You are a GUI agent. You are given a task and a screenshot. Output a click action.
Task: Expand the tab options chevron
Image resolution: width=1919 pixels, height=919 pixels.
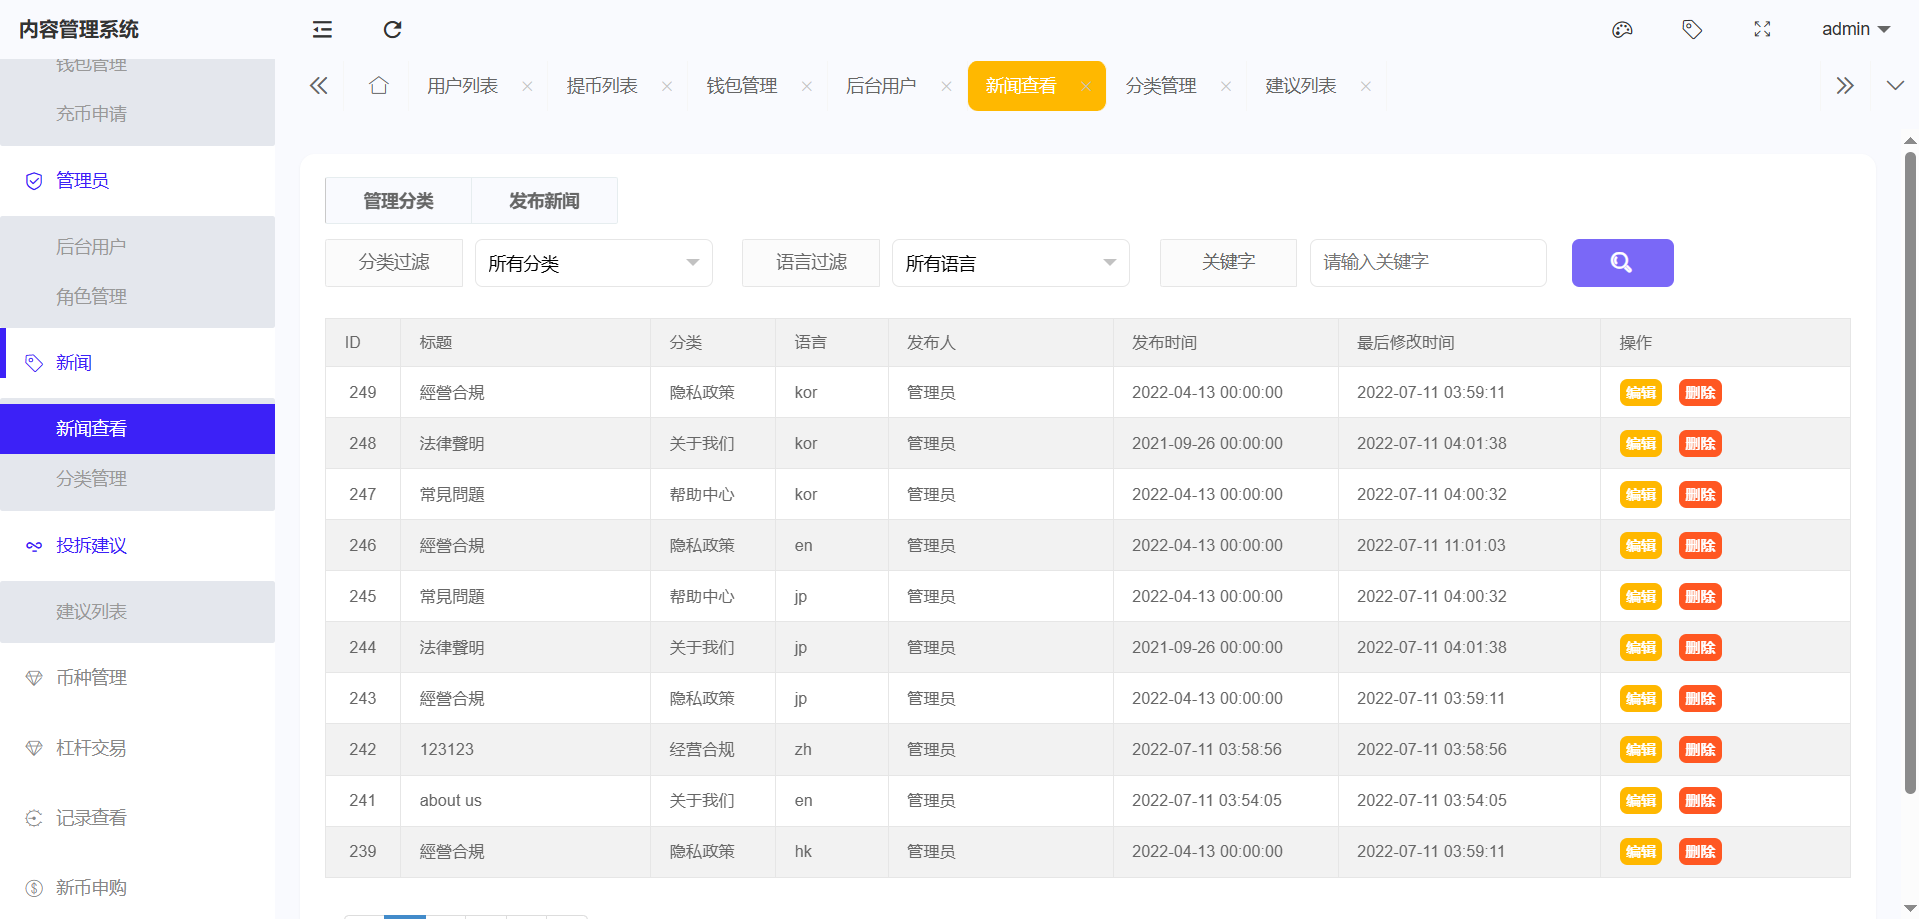pyautogui.click(x=1894, y=86)
